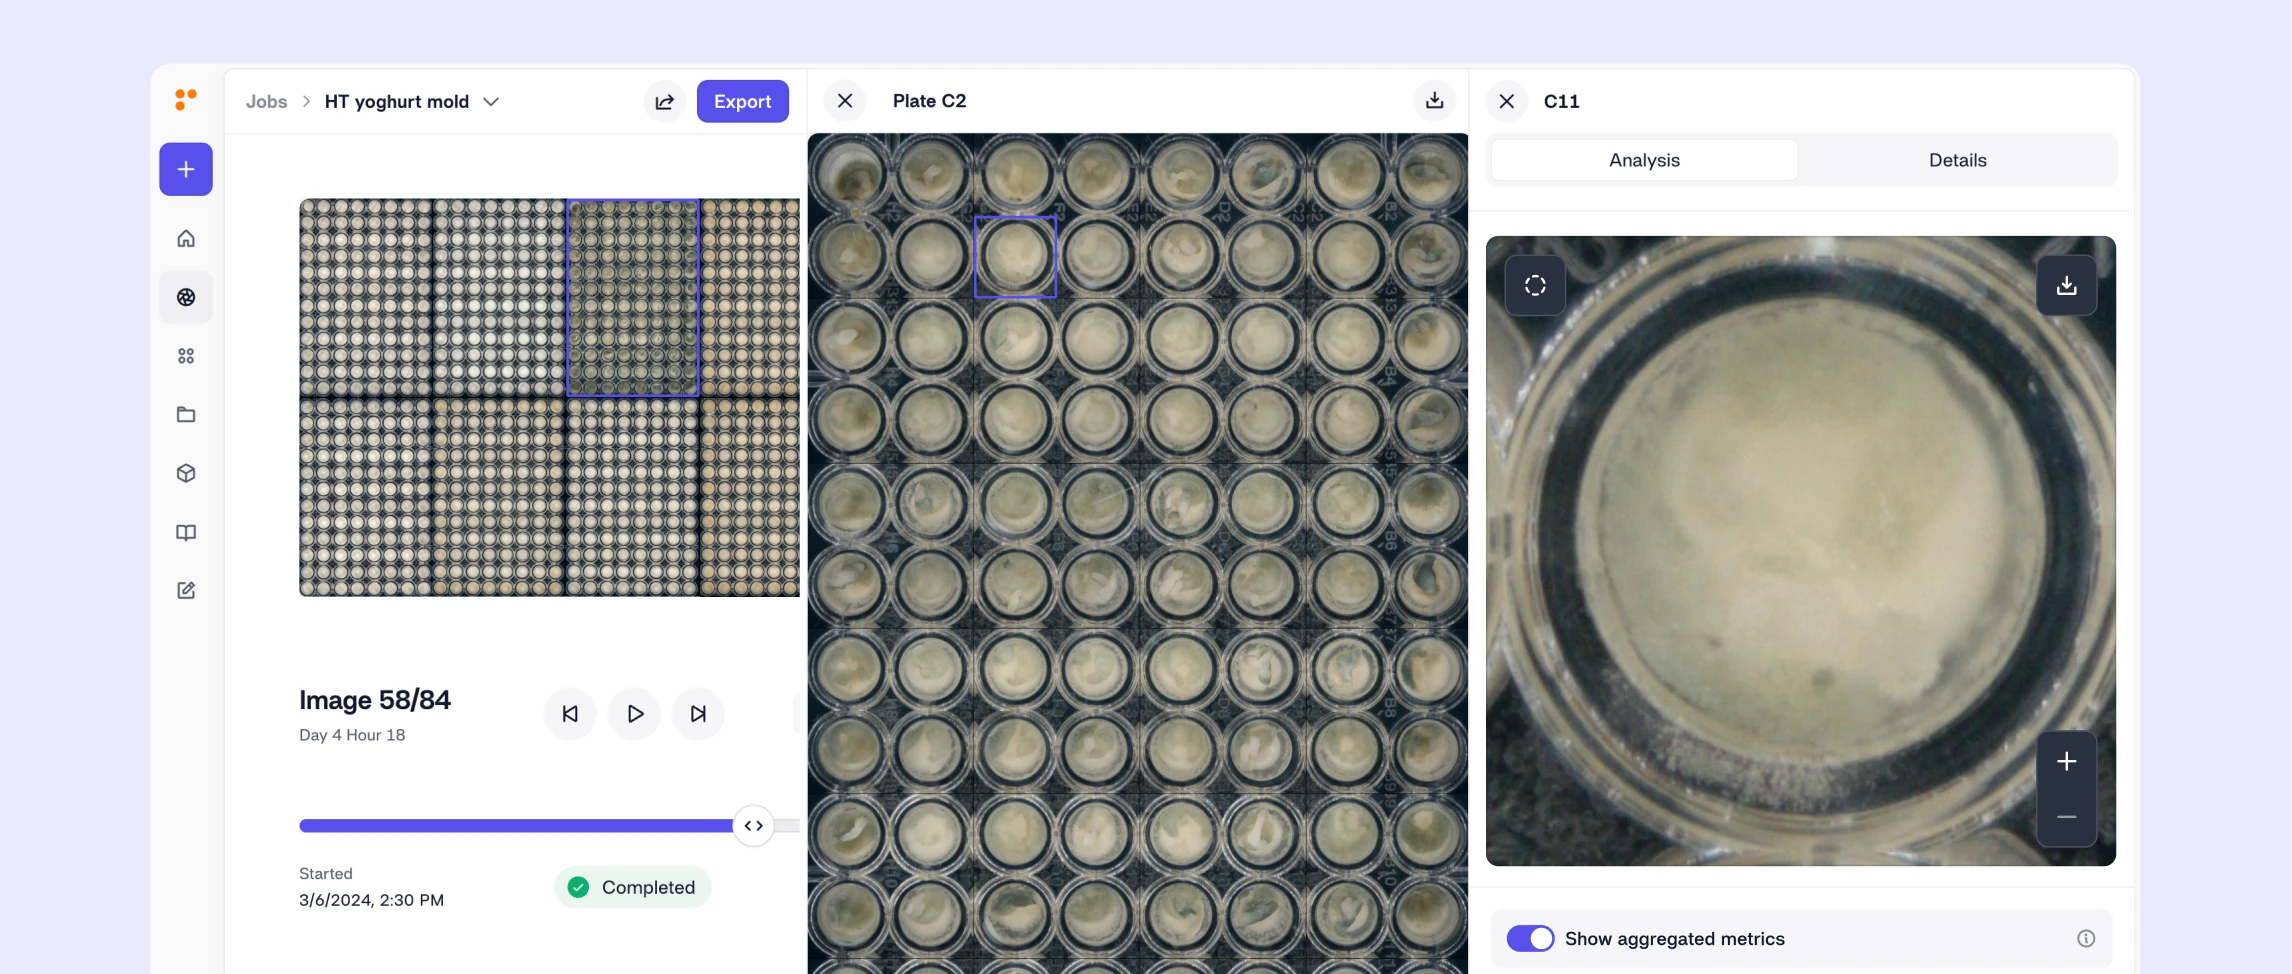Expand the HT yoghurt mold dropdown
The image size is (2292, 974).
[x=491, y=101]
